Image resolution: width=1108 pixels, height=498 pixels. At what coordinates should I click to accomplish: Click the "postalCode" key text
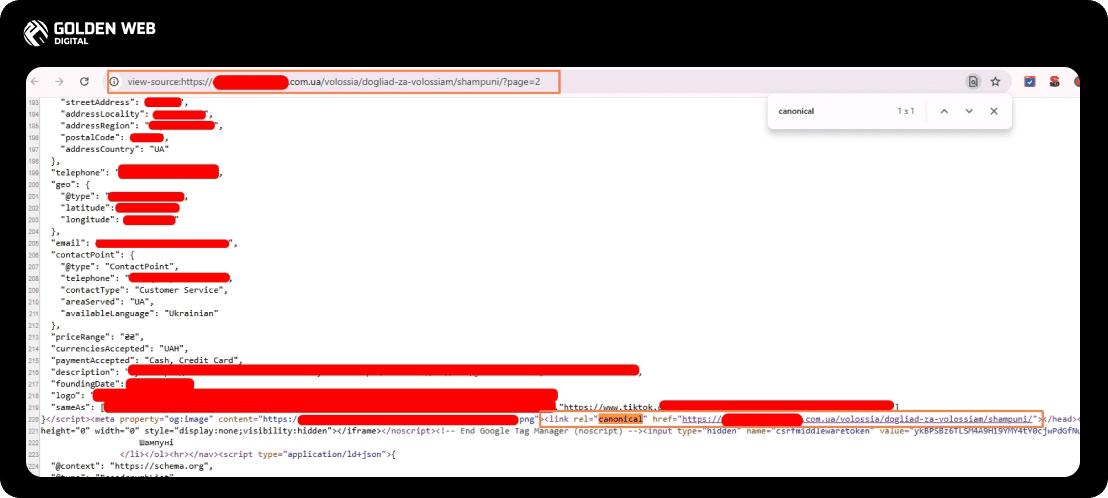89,137
